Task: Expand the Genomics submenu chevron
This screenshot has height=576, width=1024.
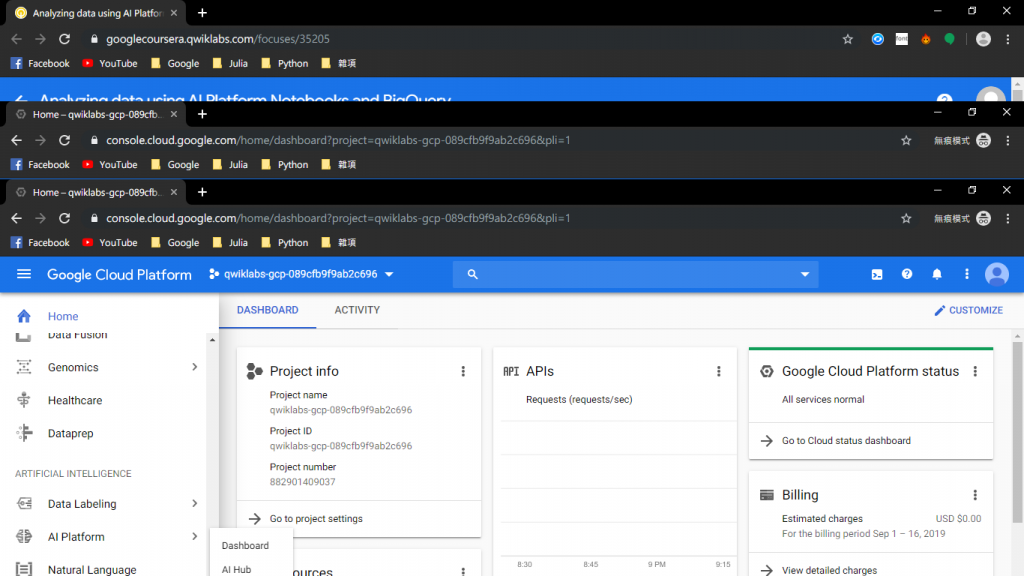Action: [x=195, y=367]
